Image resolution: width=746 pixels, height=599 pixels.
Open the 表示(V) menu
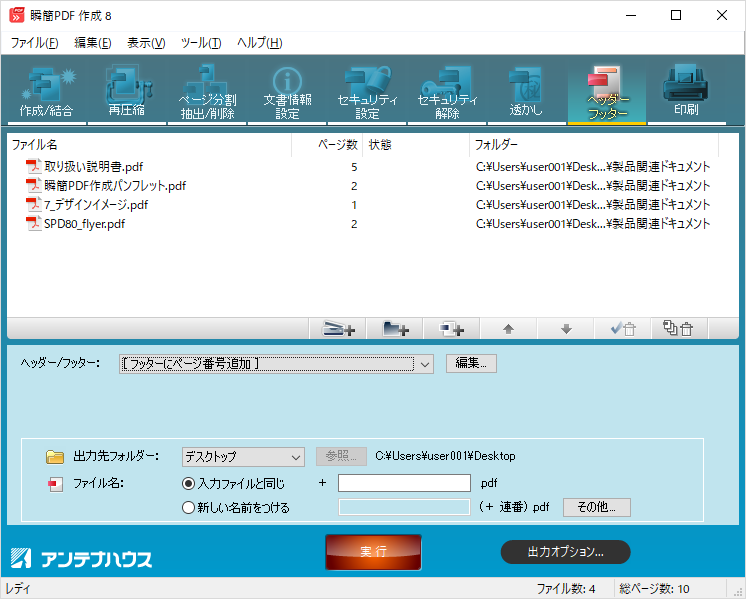coord(146,43)
